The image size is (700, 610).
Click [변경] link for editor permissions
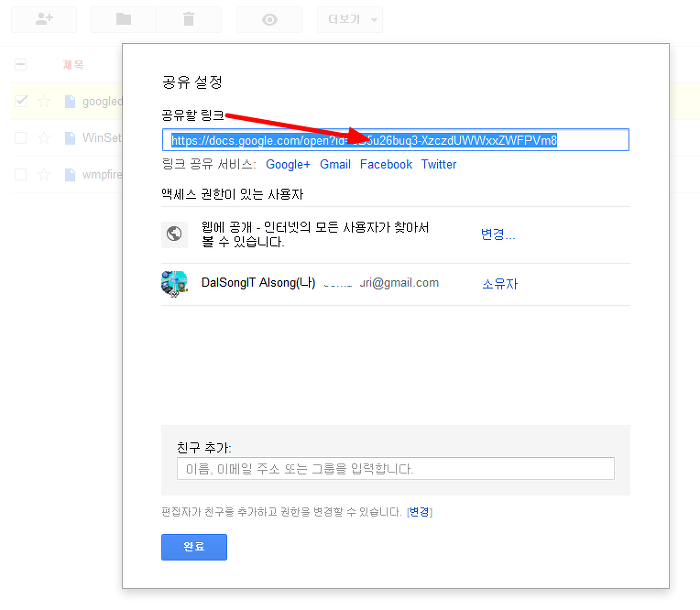click(420, 512)
